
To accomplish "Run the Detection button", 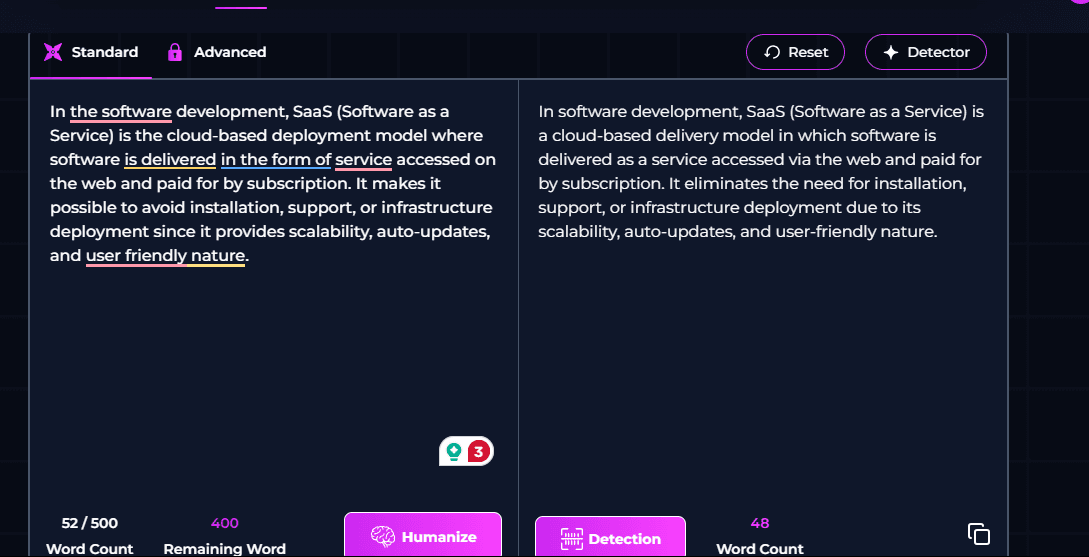I will pyautogui.click(x=610, y=538).
